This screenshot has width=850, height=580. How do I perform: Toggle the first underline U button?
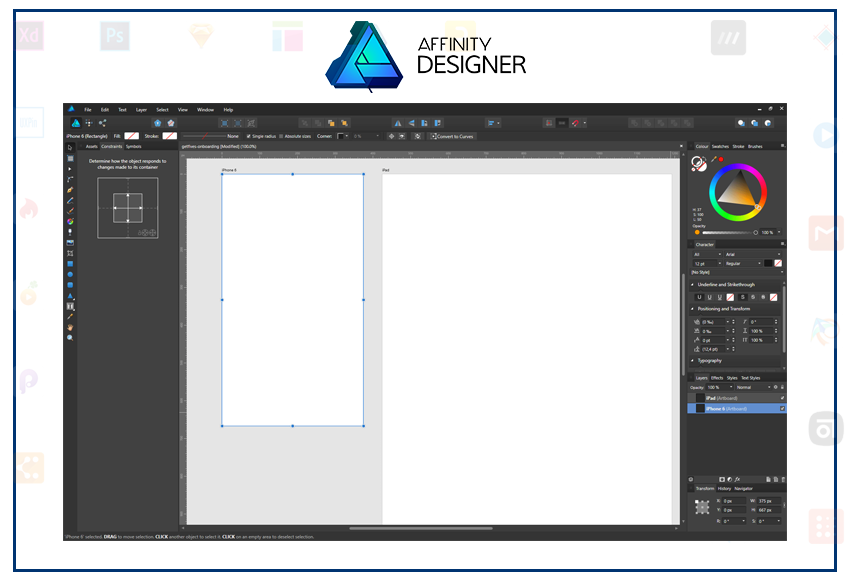(x=699, y=297)
